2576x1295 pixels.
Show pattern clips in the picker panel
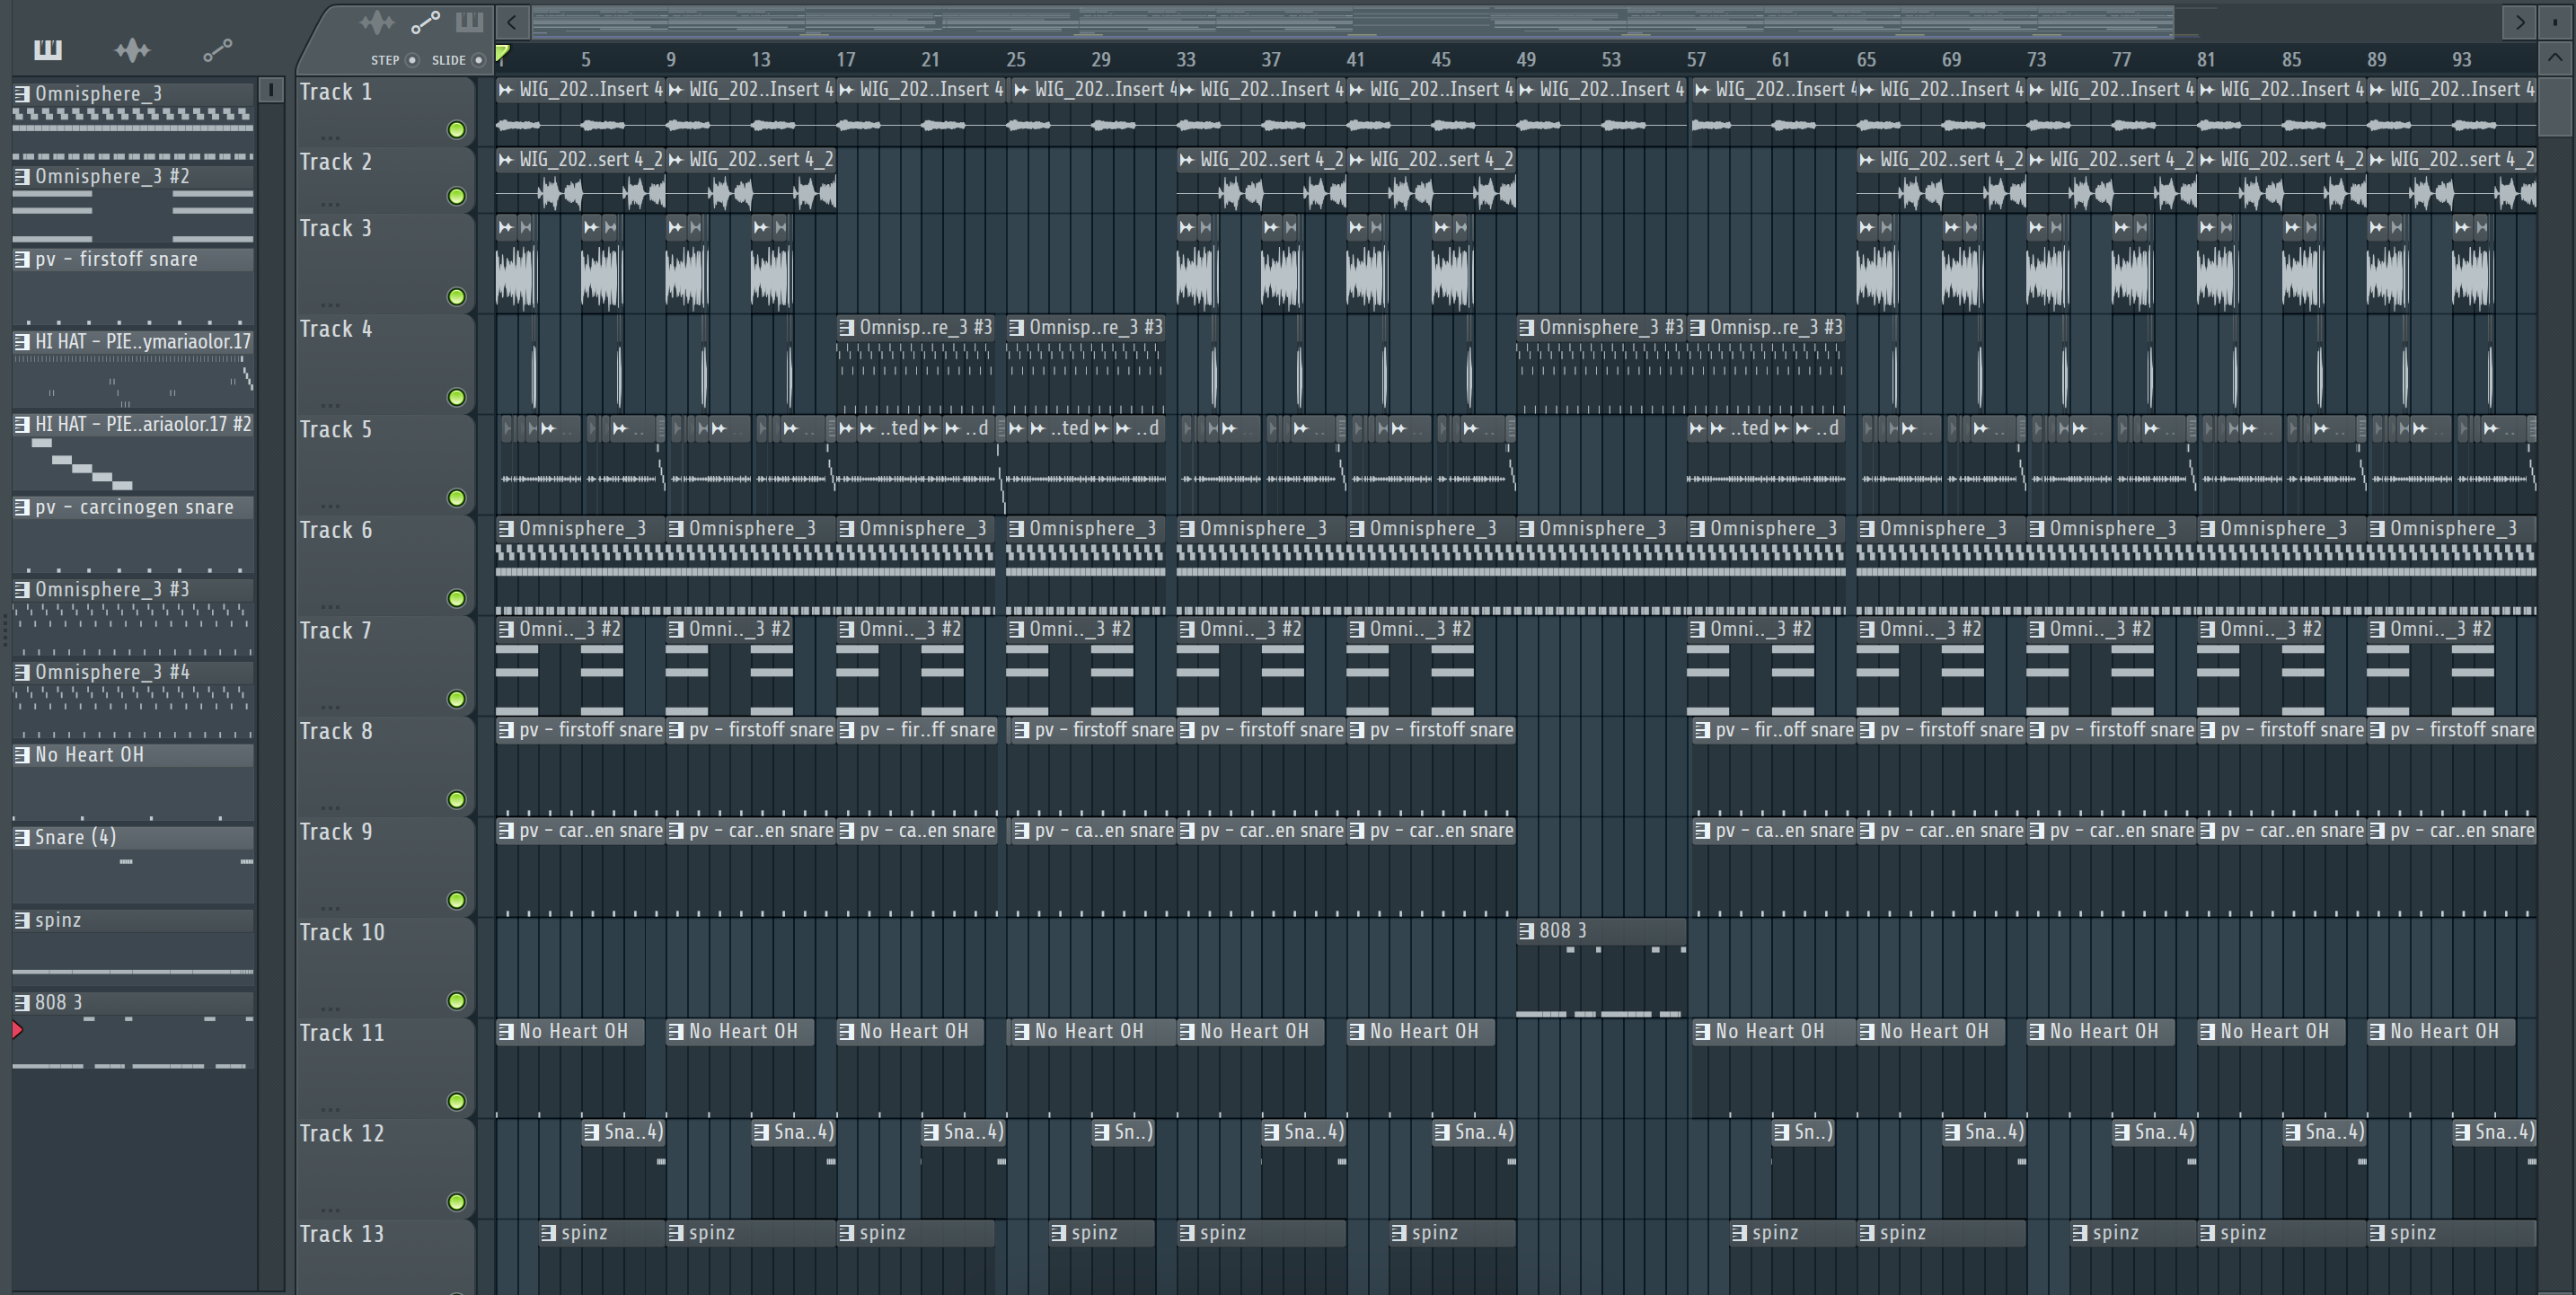[47, 49]
